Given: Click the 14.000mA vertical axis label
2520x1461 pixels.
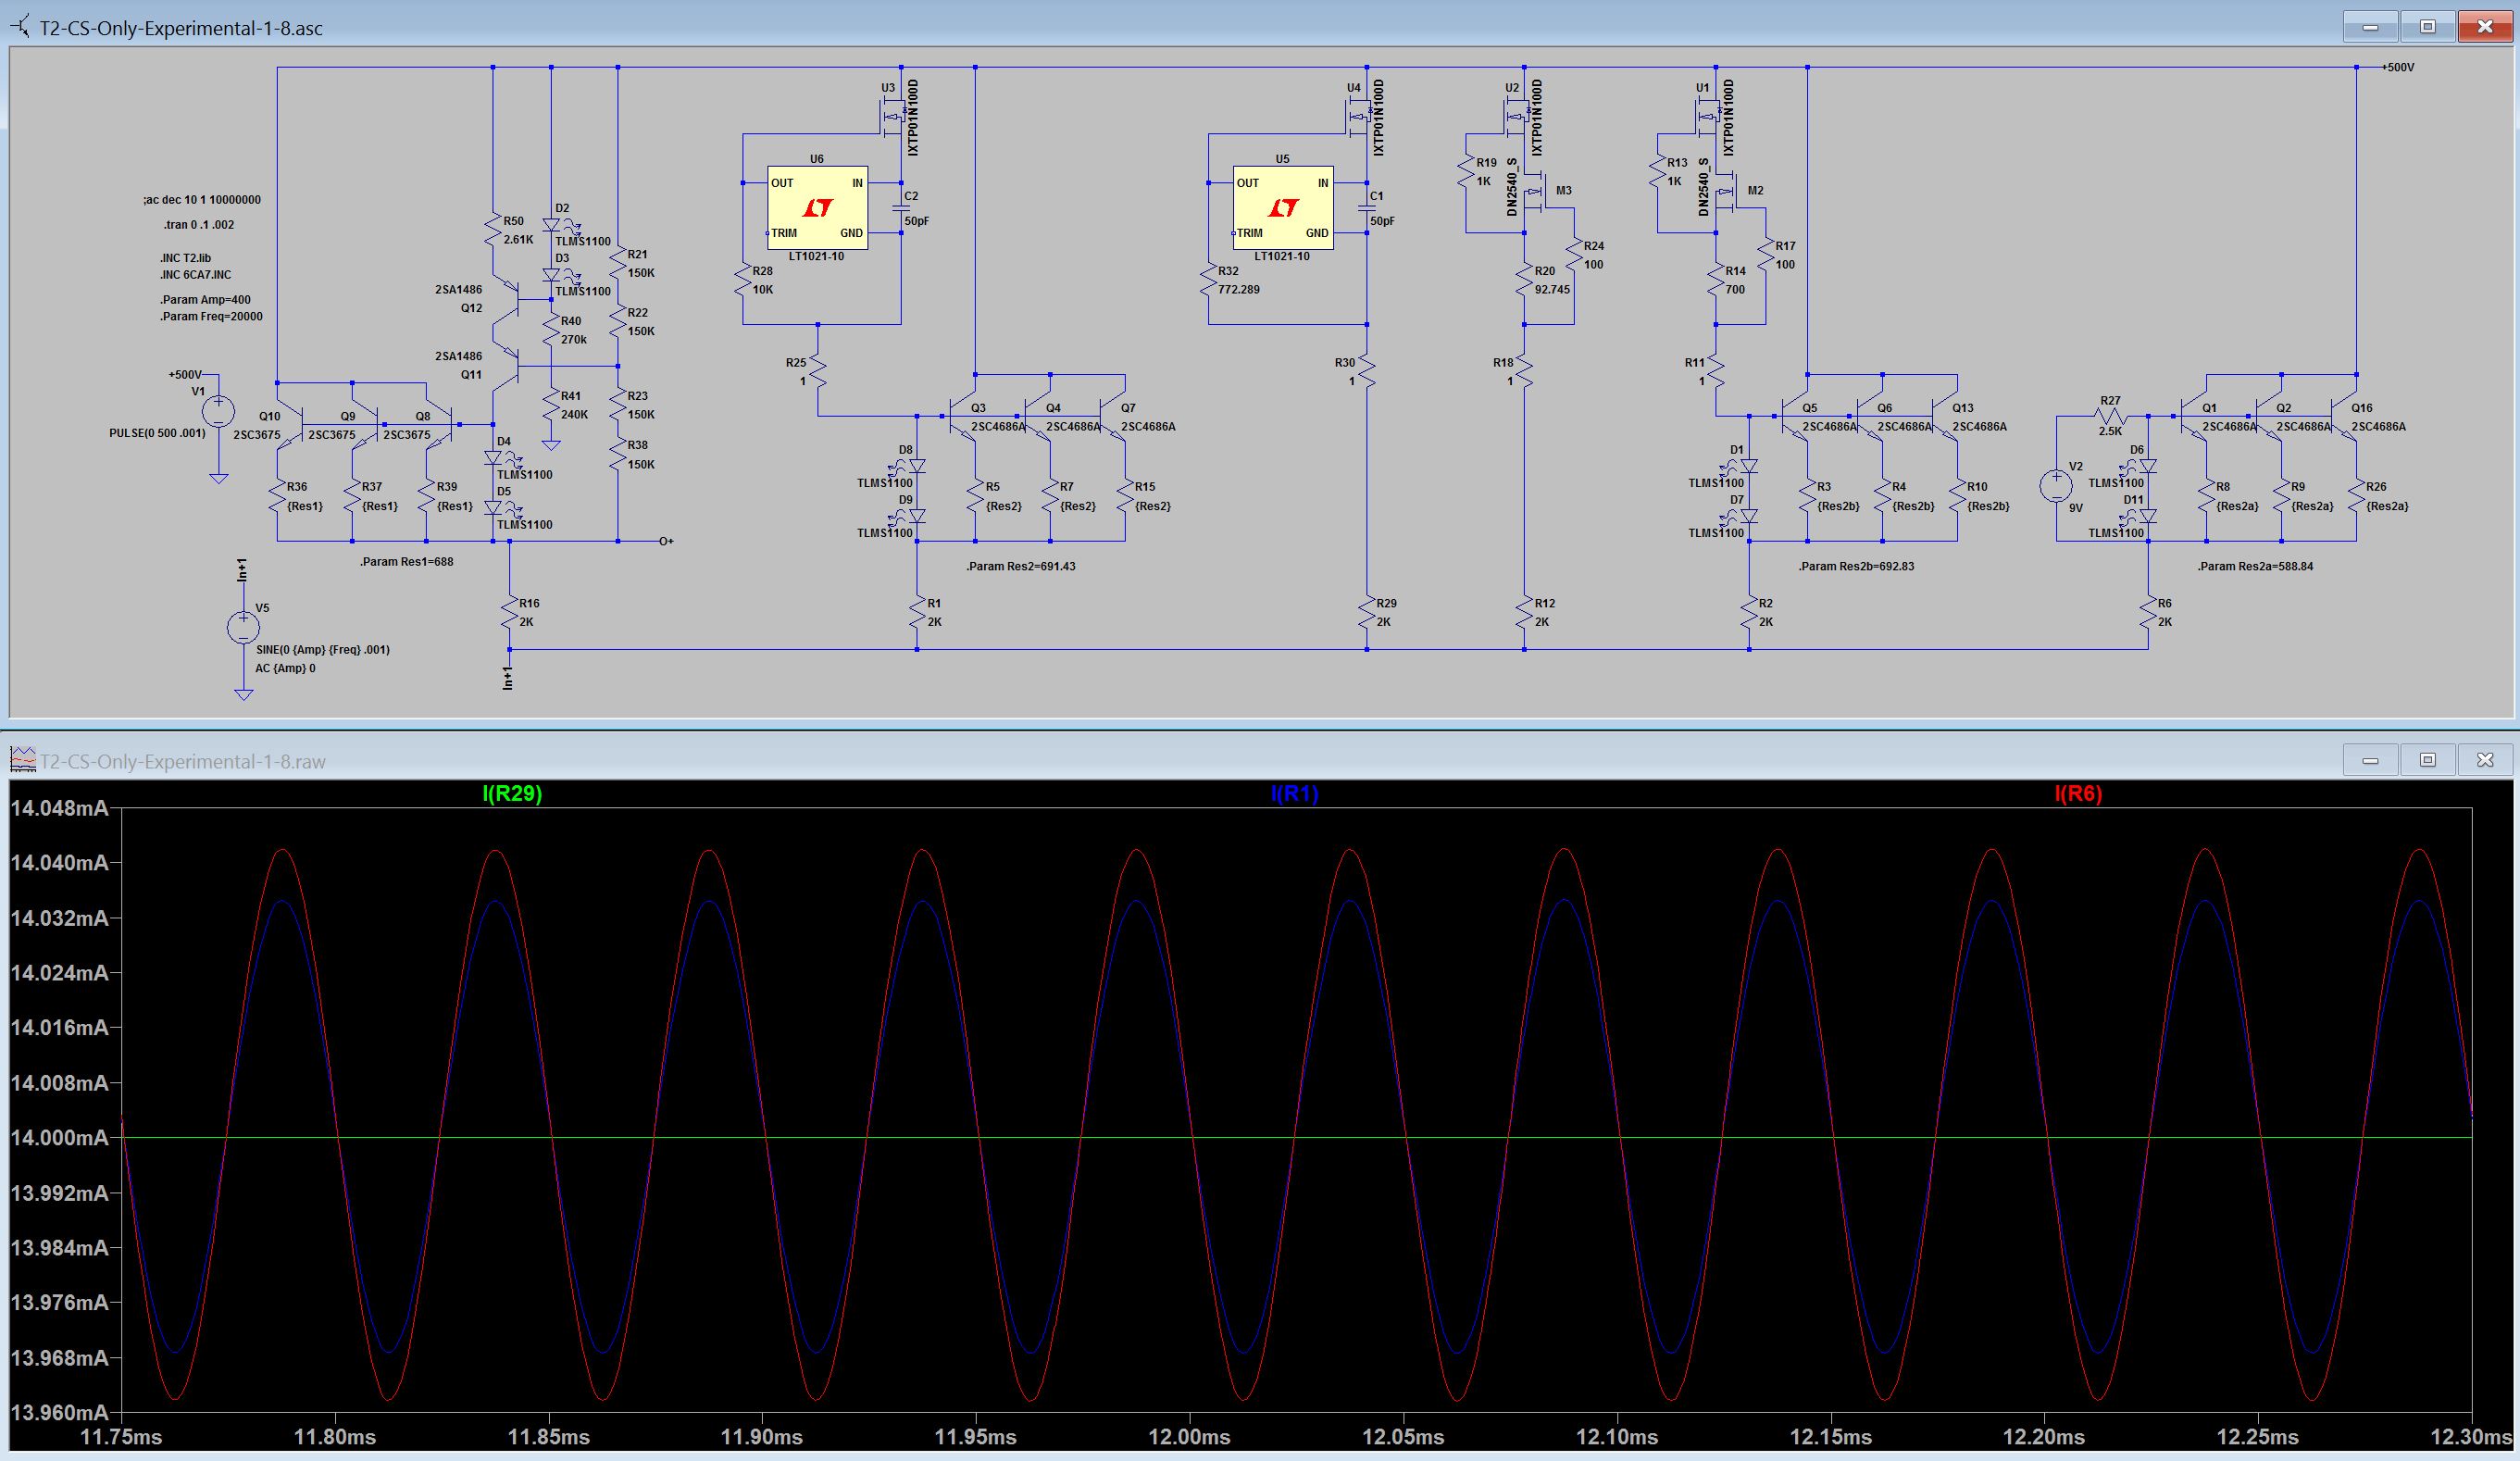Looking at the screenshot, I should click(60, 1138).
